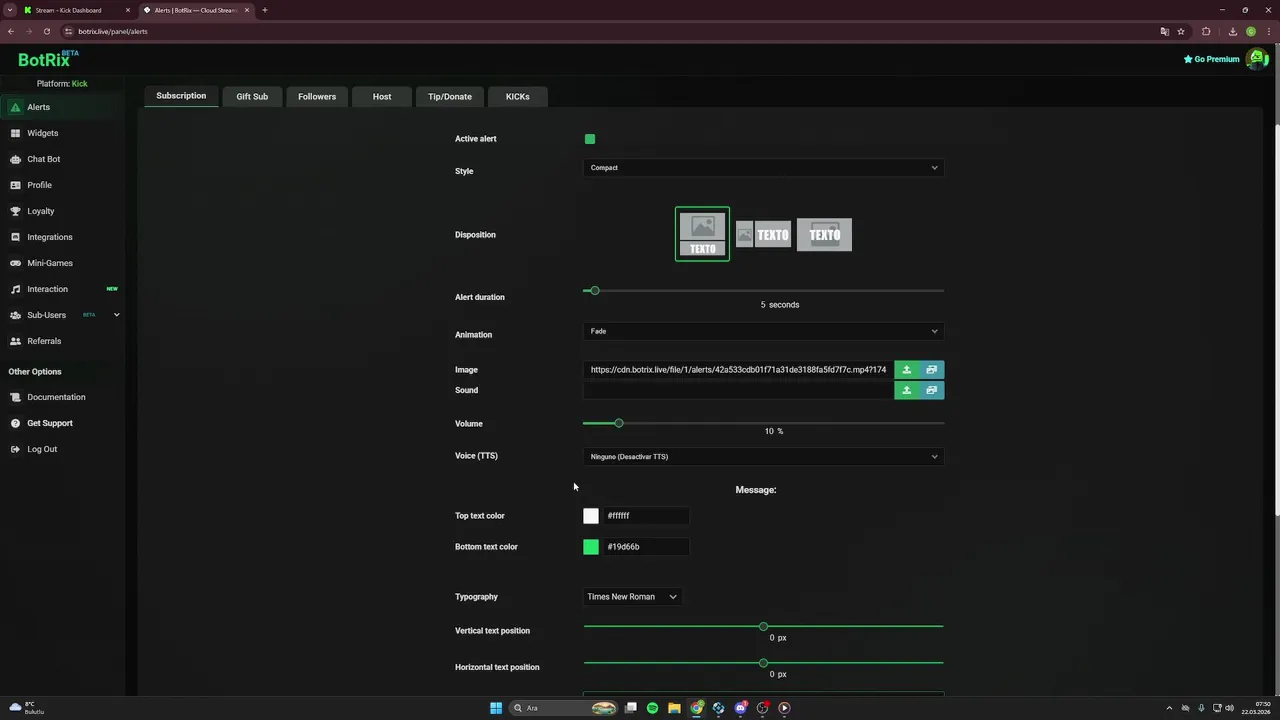This screenshot has width=1280, height=720.
Task: Open Discord from the taskbar
Action: tap(740, 708)
